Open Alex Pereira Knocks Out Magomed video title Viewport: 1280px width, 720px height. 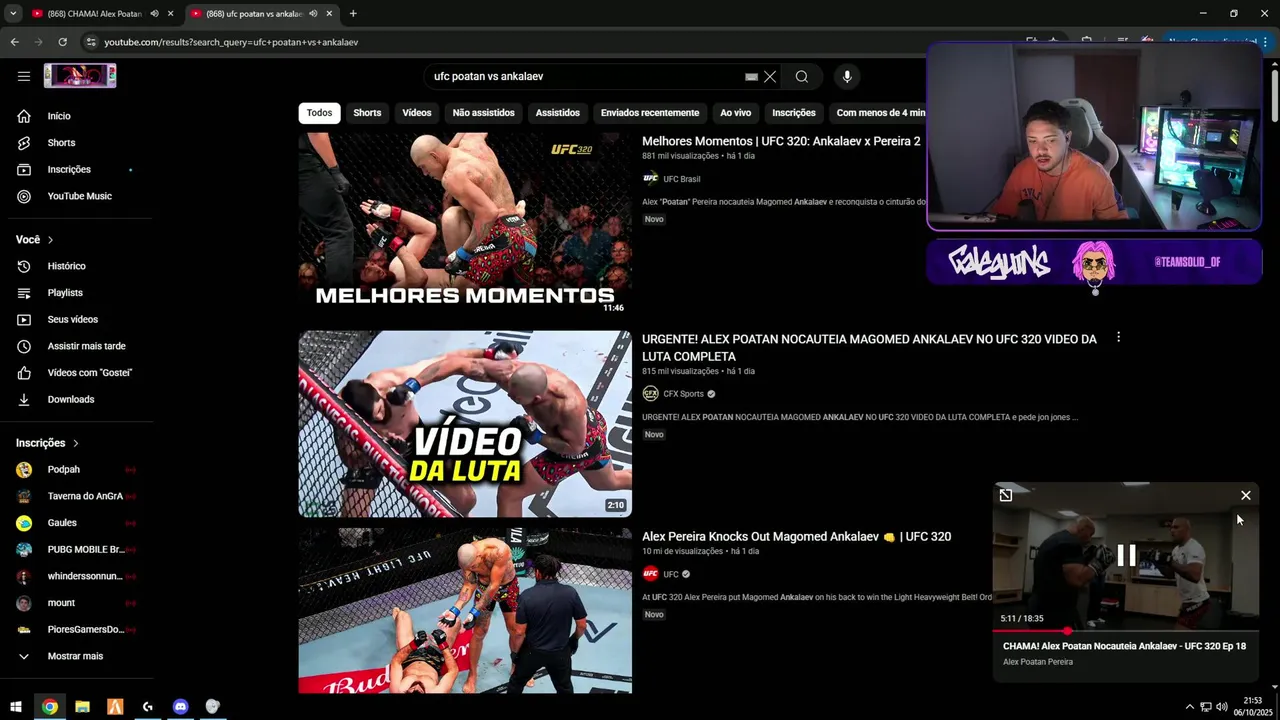point(796,536)
